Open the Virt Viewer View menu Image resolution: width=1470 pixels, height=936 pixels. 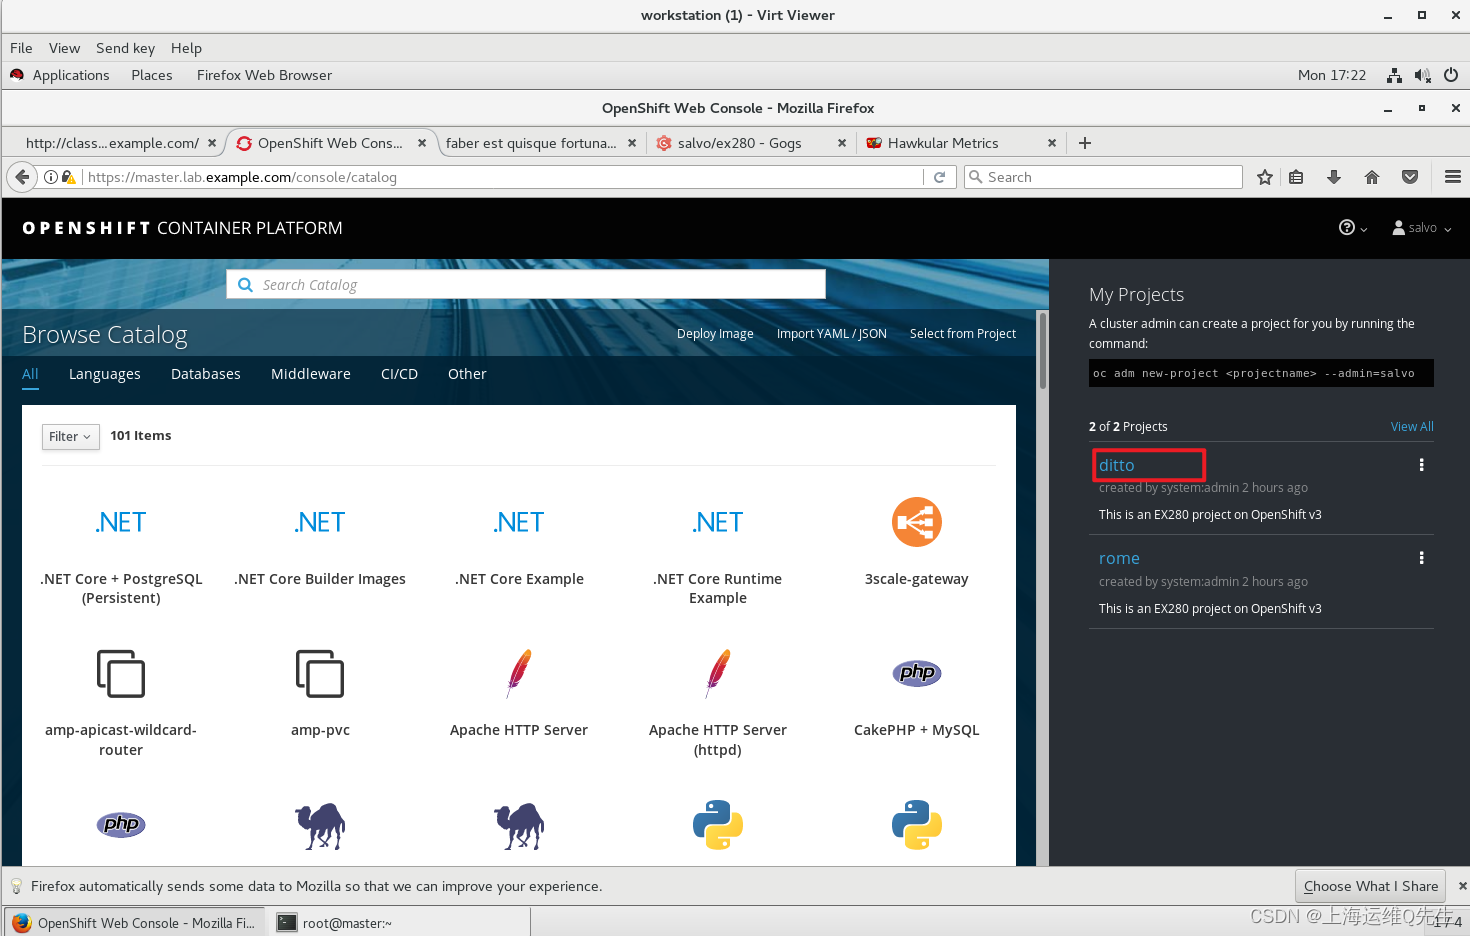64,48
